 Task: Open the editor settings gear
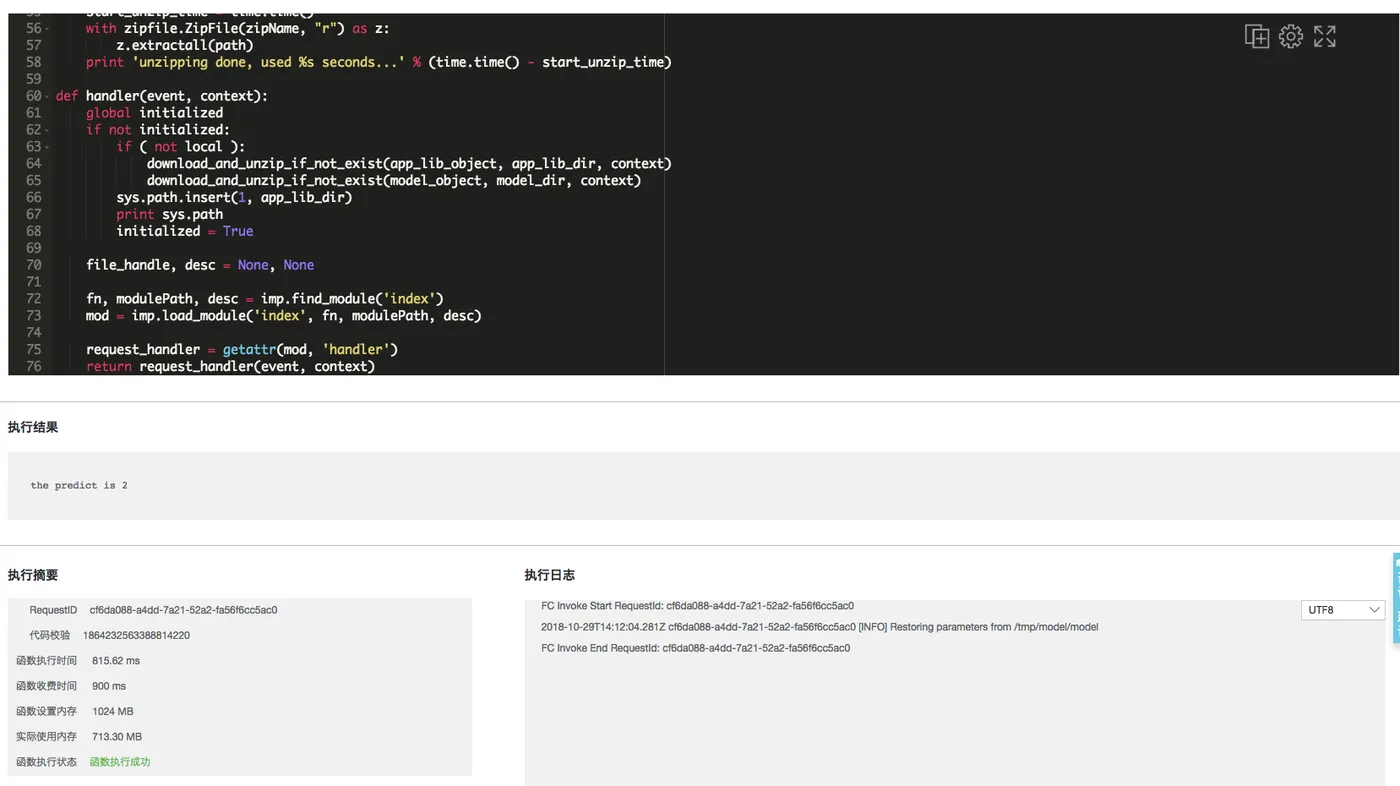click(x=1291, y=37)
